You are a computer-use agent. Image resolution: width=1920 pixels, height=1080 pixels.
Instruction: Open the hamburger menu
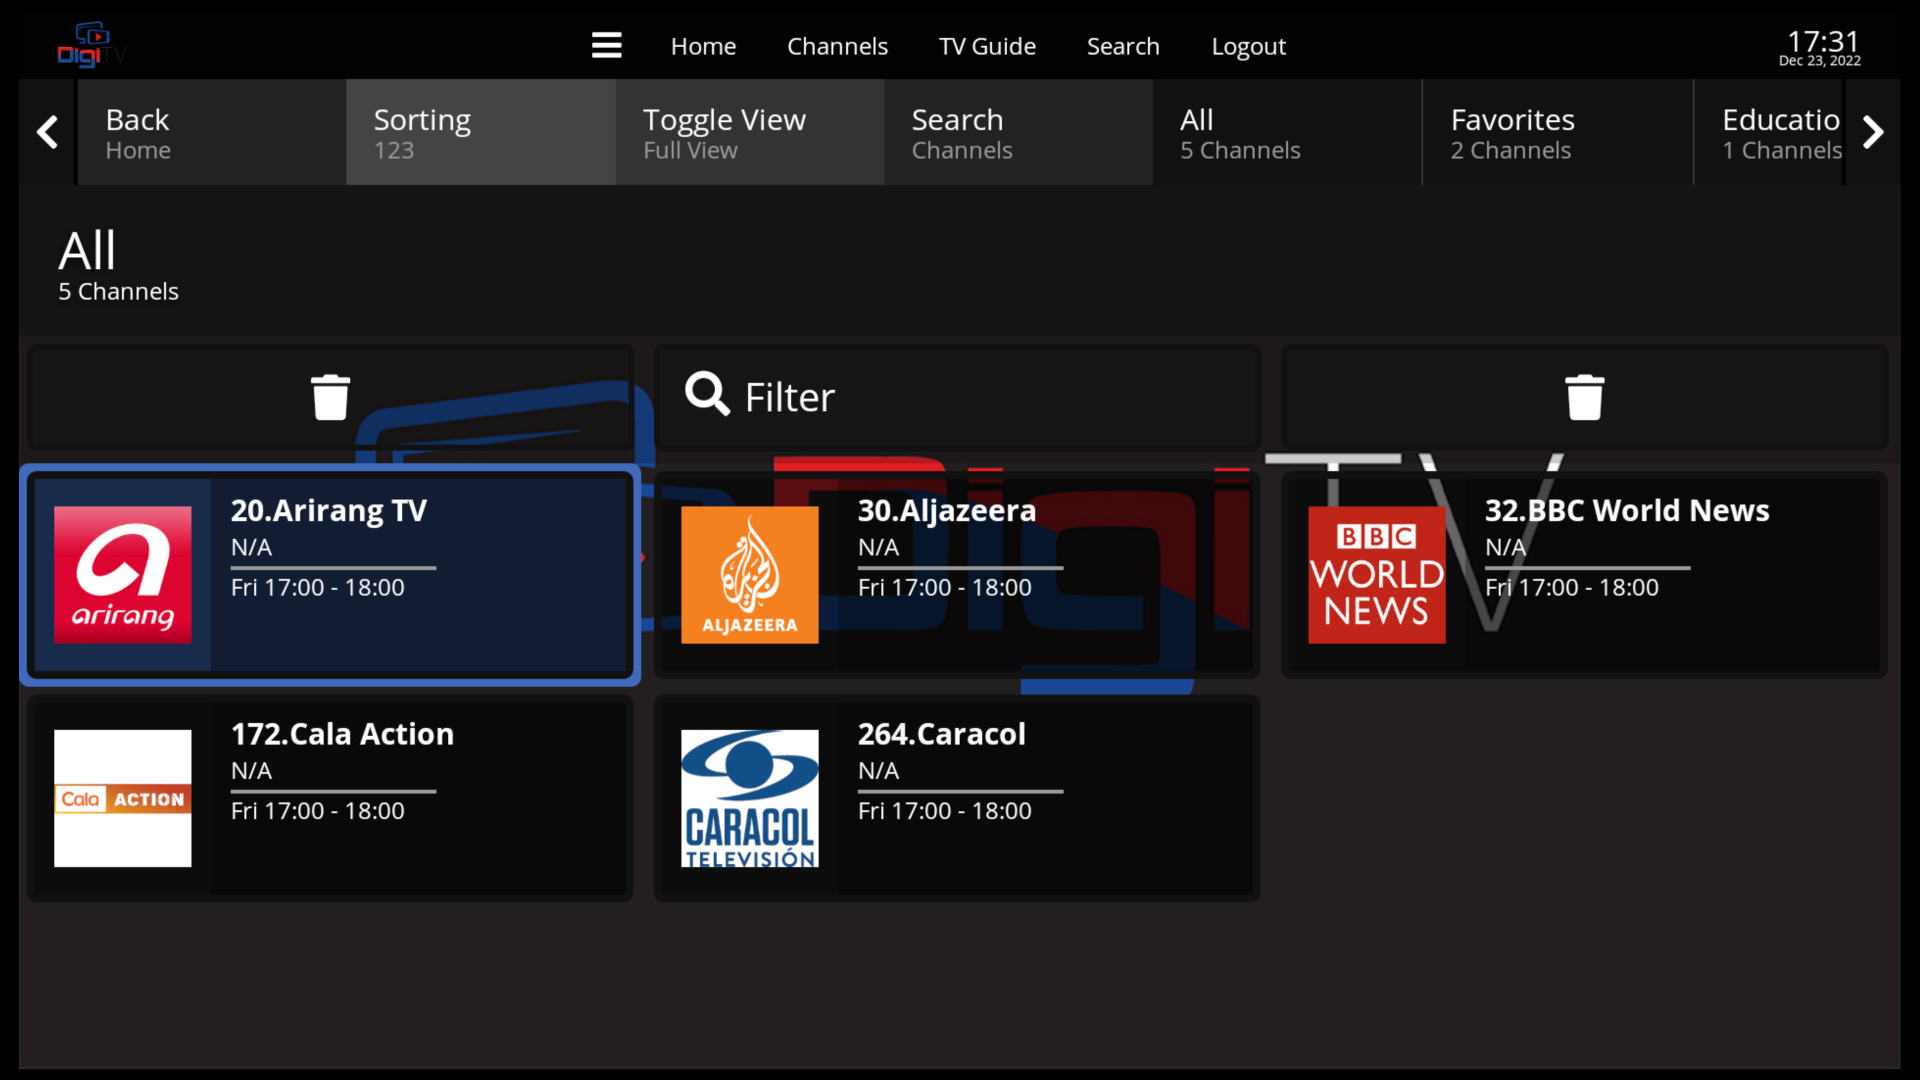[606, 45]
